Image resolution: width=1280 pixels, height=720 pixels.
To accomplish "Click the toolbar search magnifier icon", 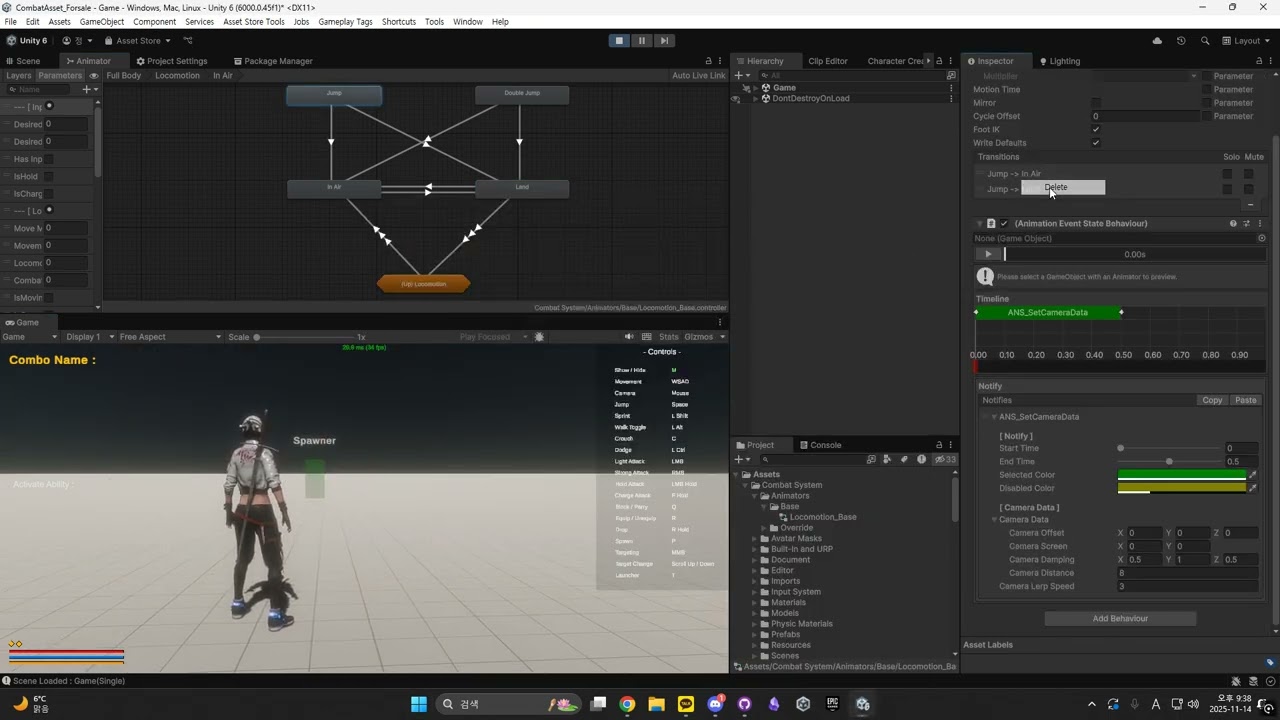I will (1205, 41).
